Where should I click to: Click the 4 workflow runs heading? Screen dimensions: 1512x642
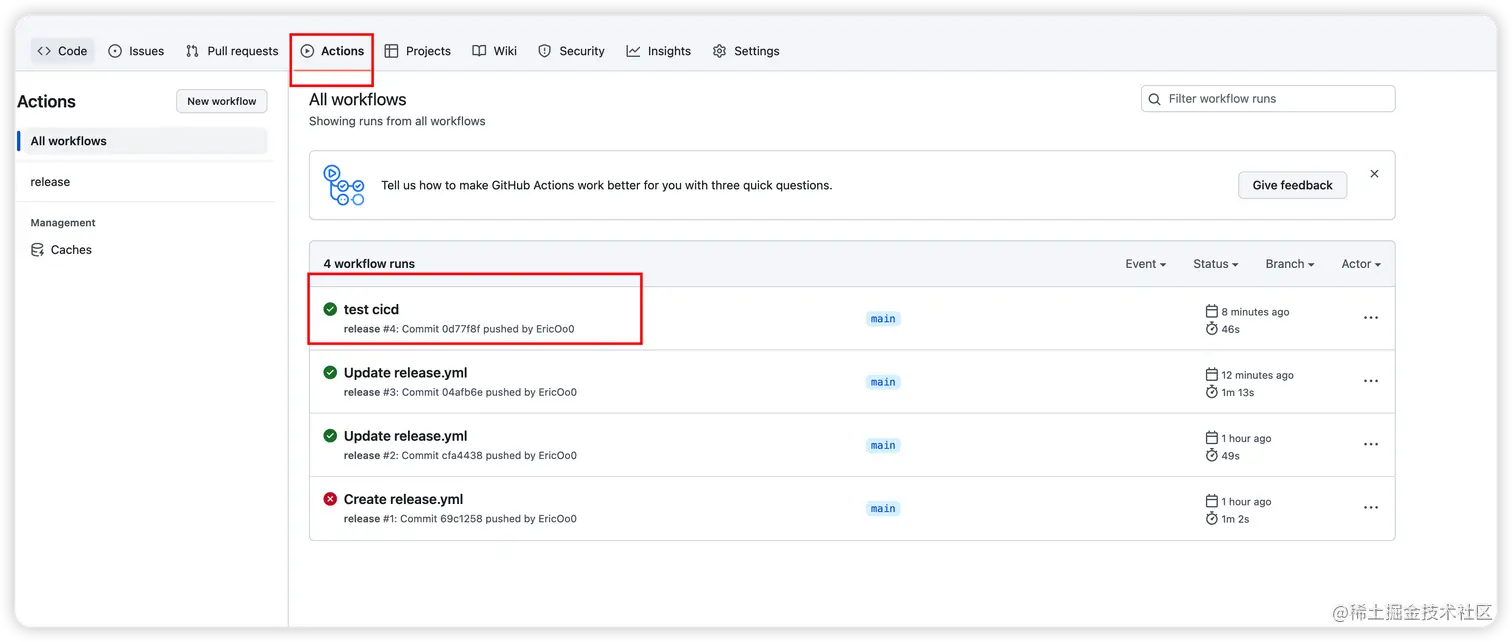369,264
